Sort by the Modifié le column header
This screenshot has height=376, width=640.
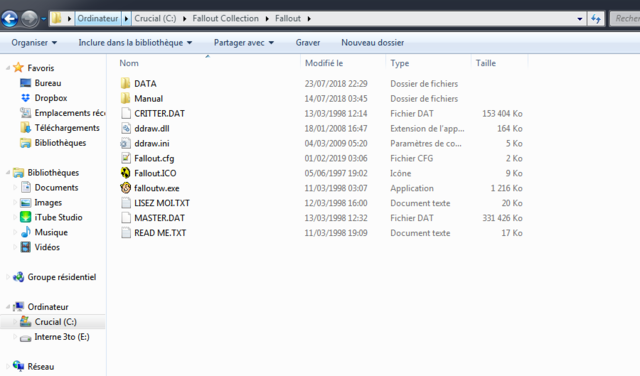pos(324,63)
